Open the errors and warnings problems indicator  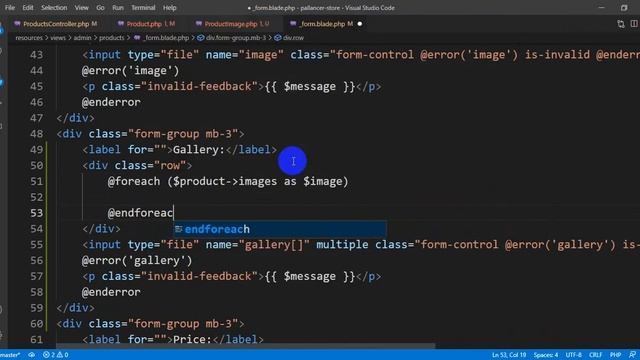(x=56, y=355)
